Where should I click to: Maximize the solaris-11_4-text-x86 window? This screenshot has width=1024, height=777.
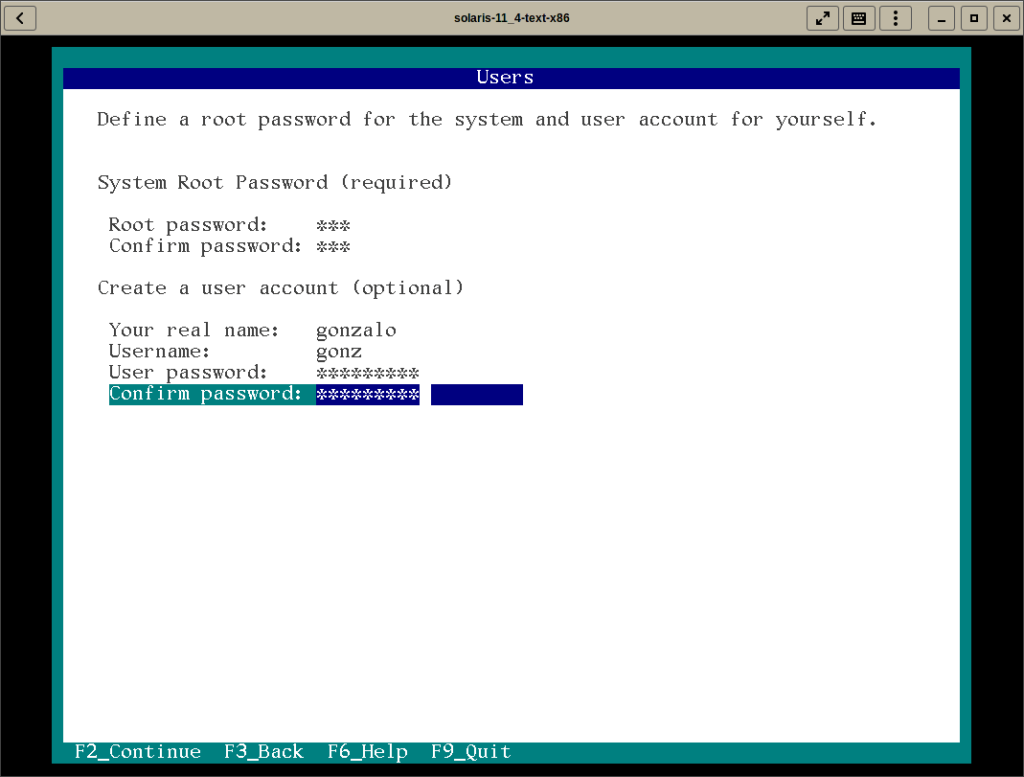[x=974, y=18]
